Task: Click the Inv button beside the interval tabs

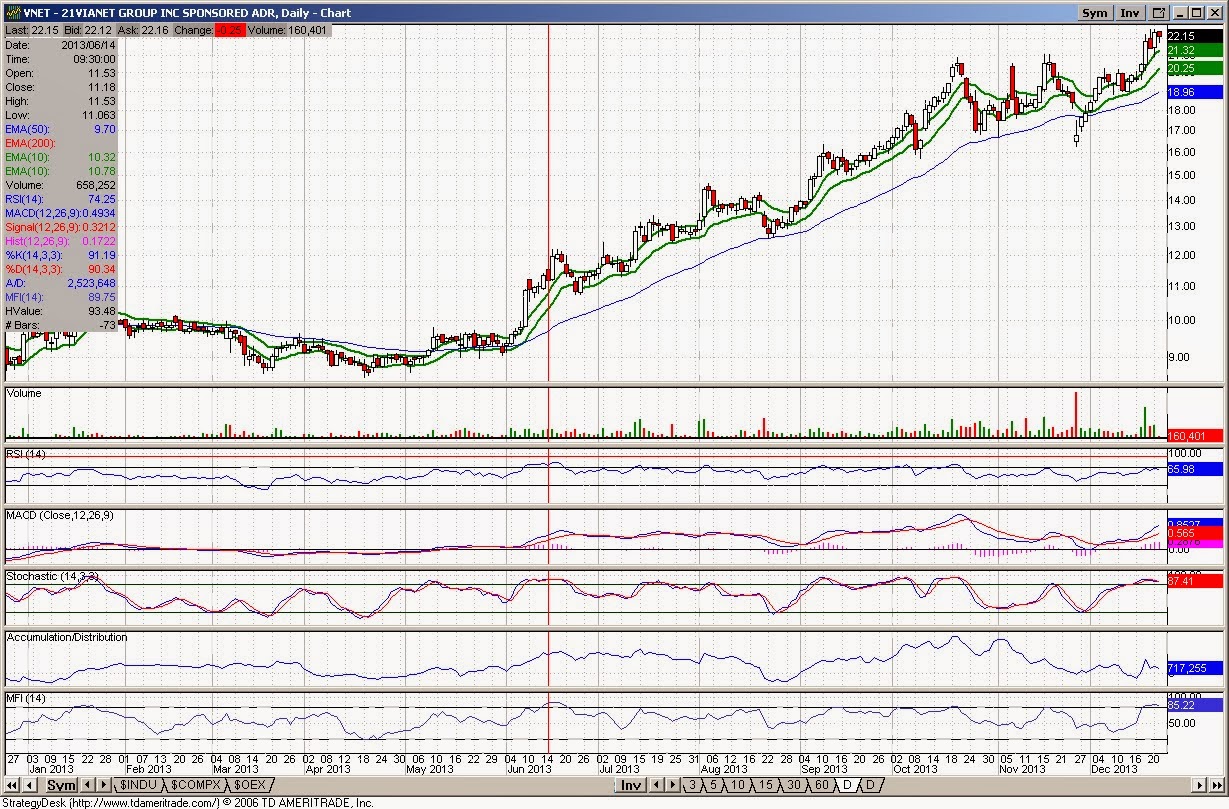Action: 631,785
